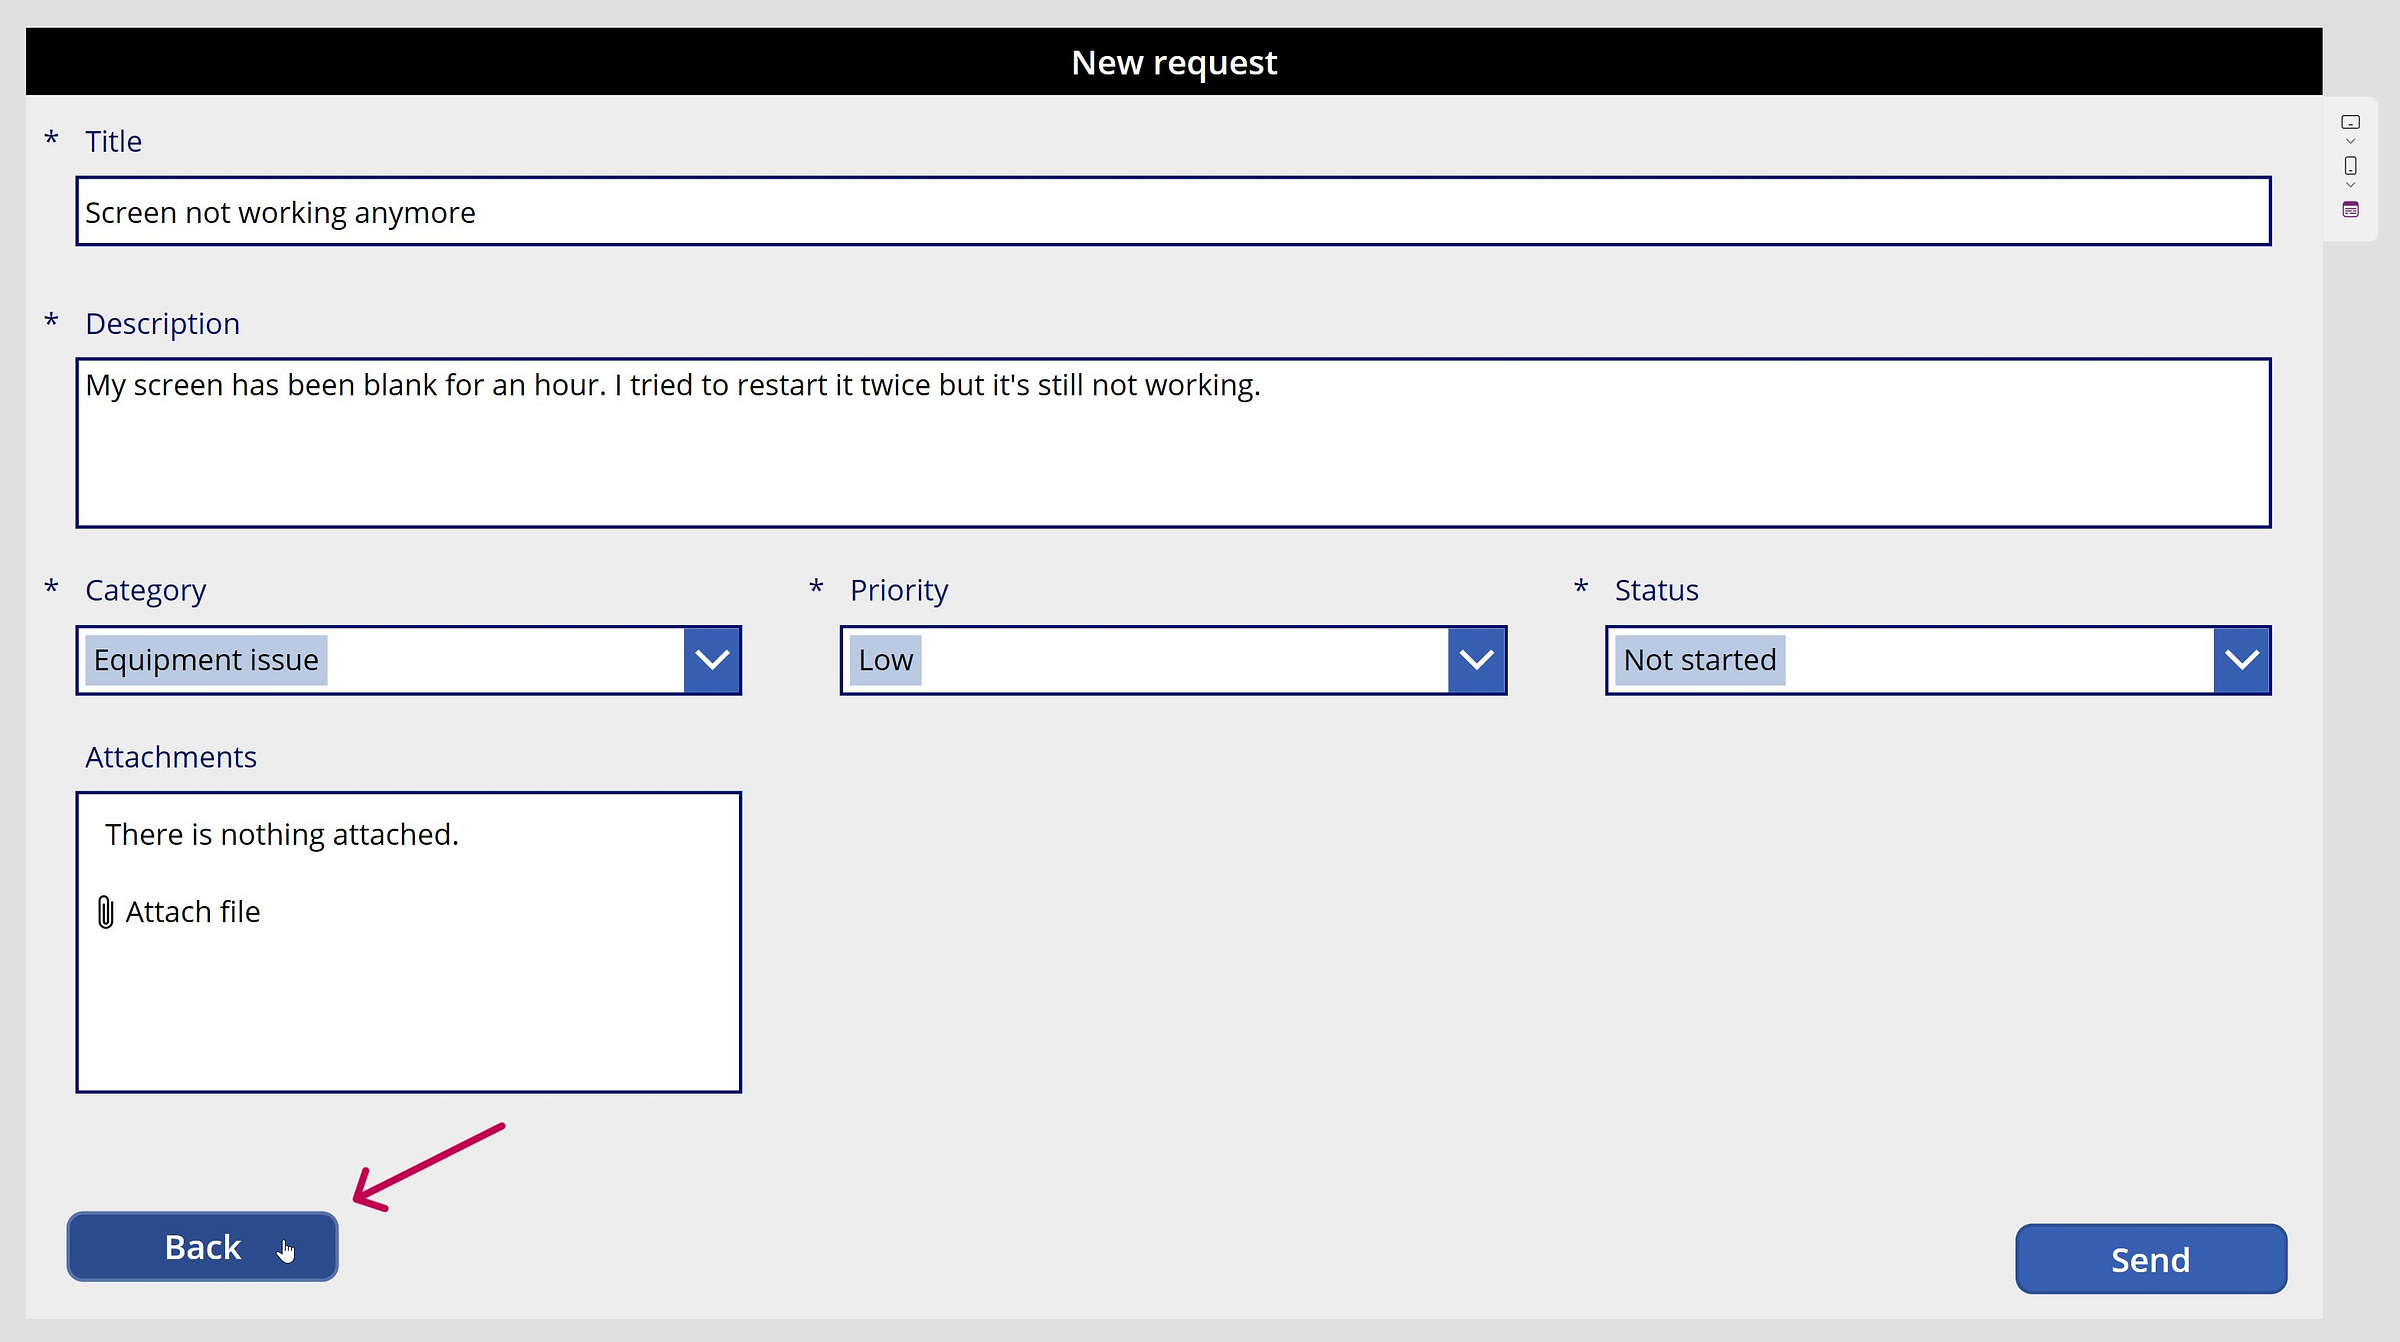
Task: Click the paperclip attach icon
Action: tap(105, 912)
